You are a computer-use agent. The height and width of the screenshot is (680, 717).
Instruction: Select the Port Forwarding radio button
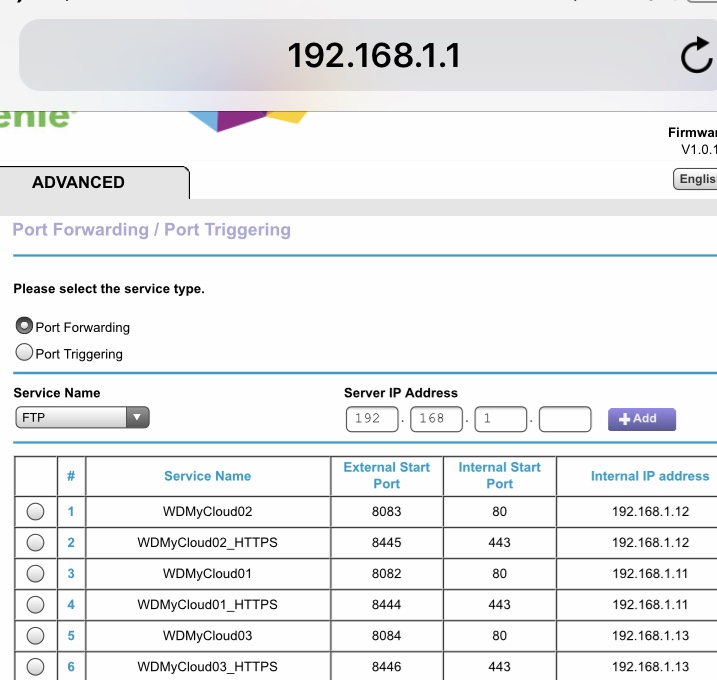[24, 326]
